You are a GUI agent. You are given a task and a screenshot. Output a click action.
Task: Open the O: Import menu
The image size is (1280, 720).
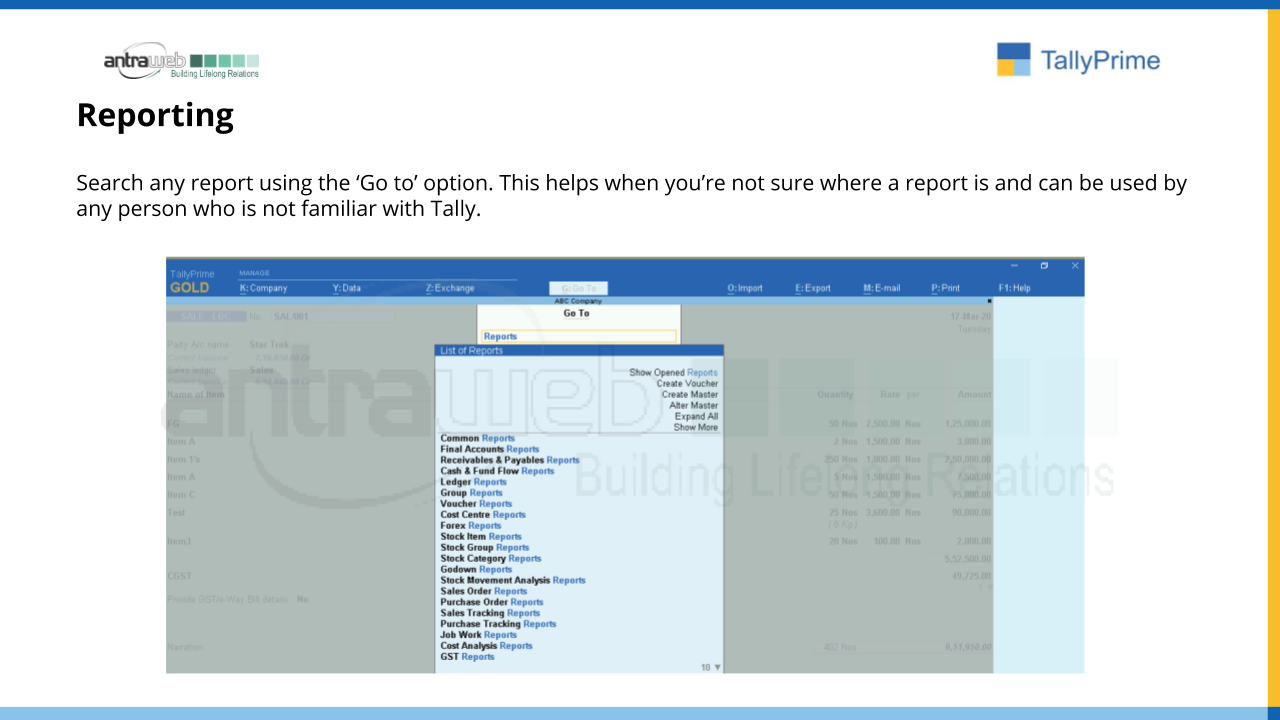pyautogui.click(x=745, y=288)
